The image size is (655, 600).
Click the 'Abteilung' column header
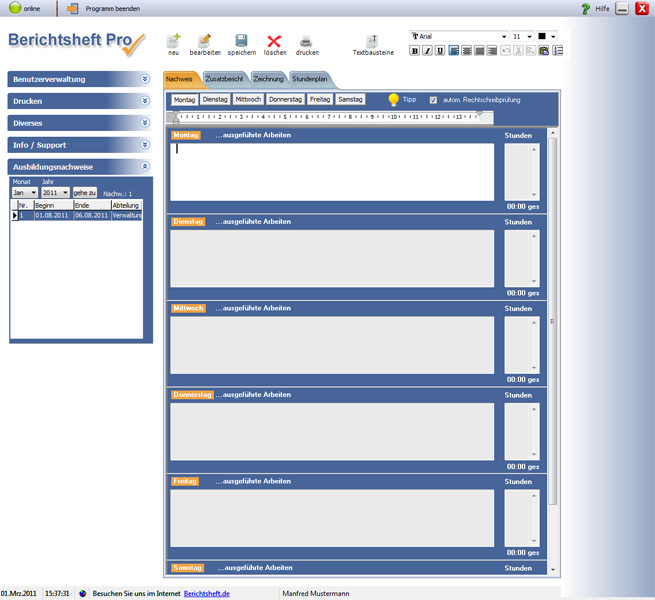pos(126,205)
